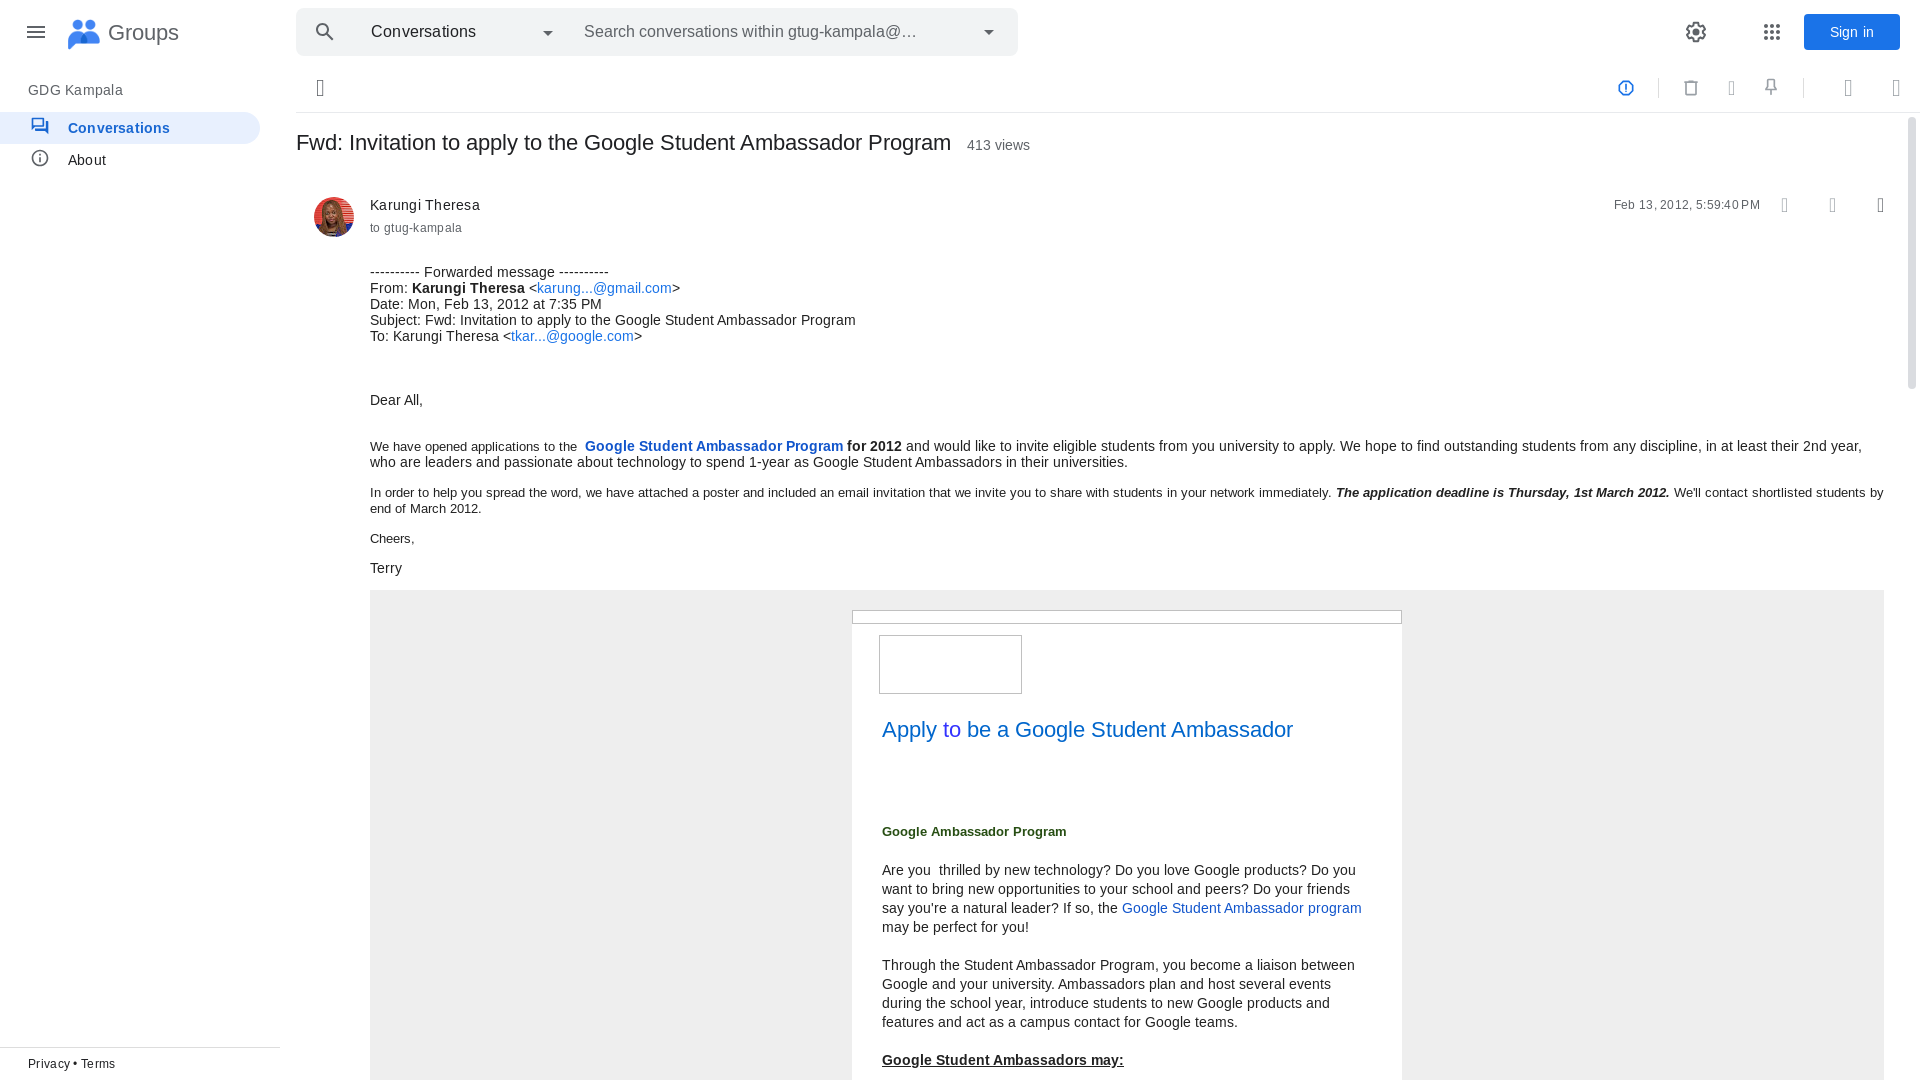Open the Privacy link in footer
1920x1080 pixels.
point(49,1064)
